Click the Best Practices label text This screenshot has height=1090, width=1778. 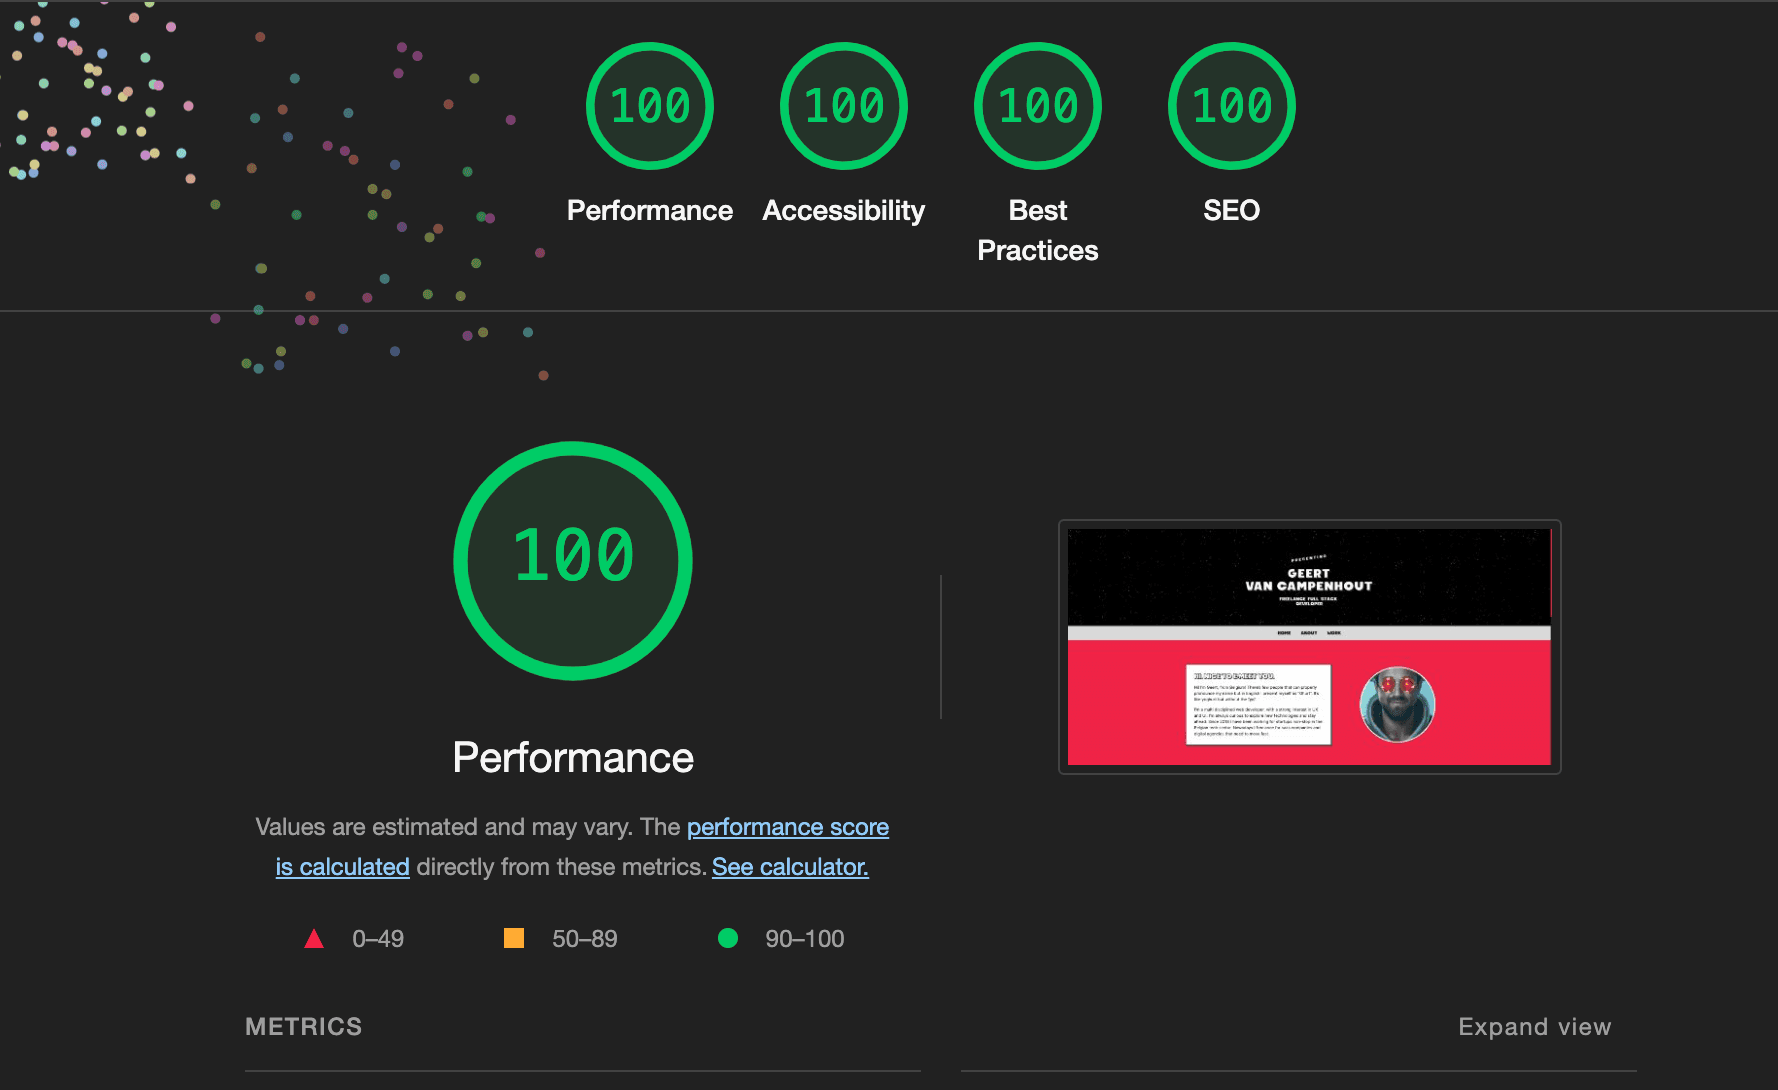click(1037, 230)
